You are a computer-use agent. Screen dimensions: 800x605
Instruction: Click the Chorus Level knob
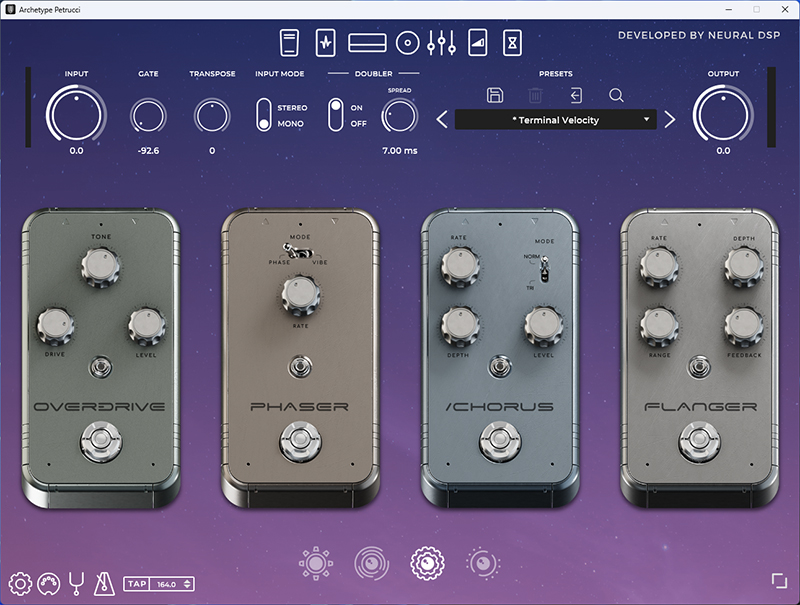coord(544,326)
